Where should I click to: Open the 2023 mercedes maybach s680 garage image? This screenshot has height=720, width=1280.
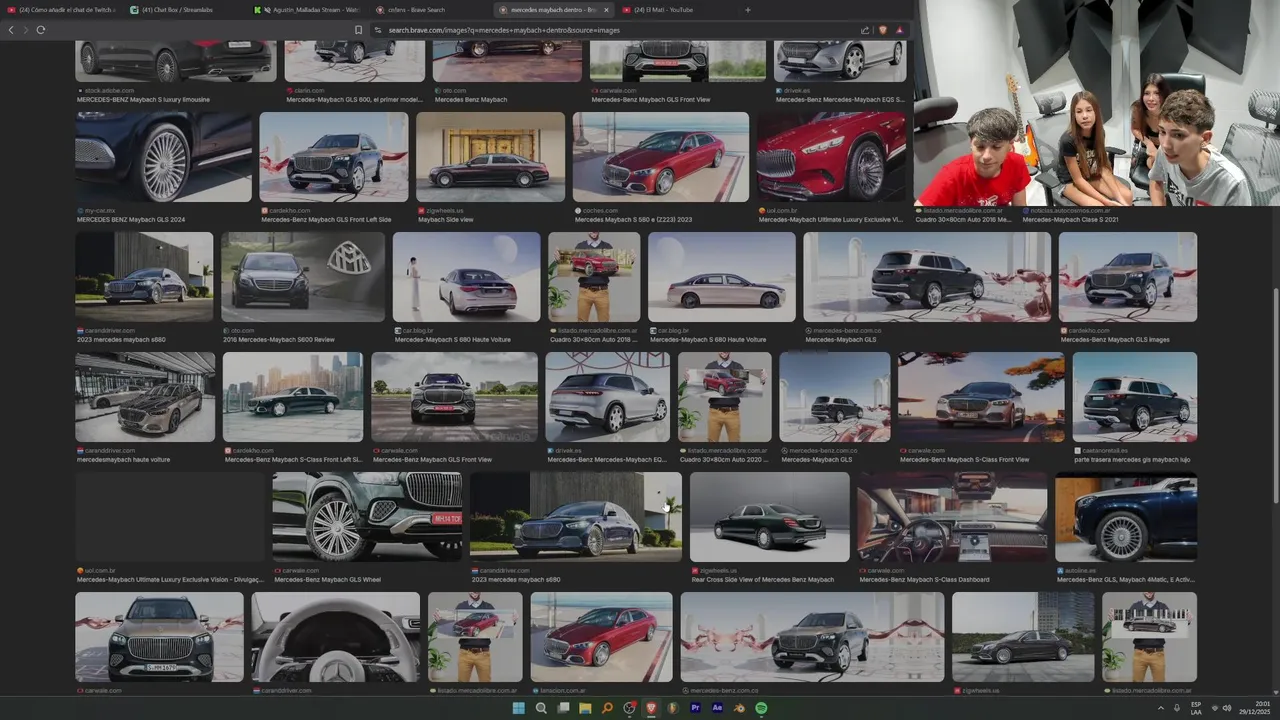pyautogui.click(x=144, y=277)
